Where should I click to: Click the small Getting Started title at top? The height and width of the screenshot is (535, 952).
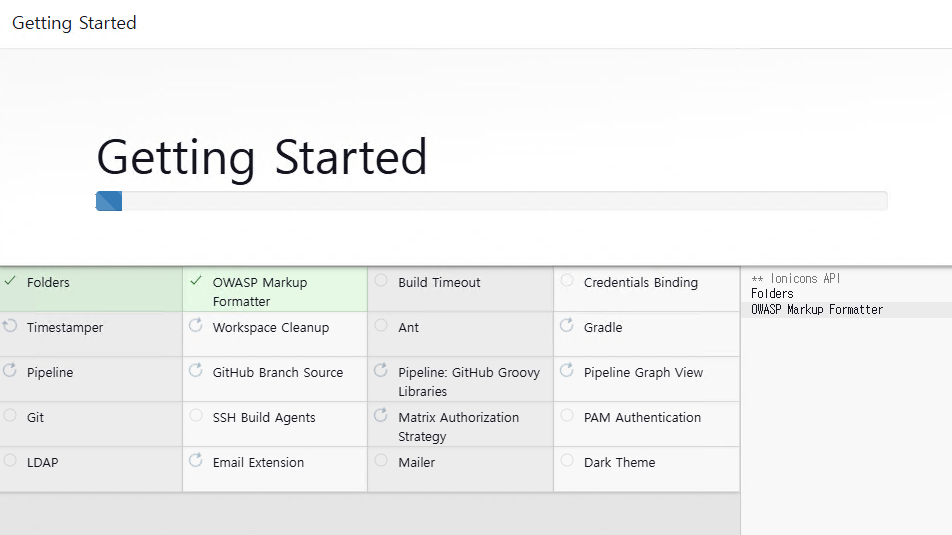click(x=74, y=23)
